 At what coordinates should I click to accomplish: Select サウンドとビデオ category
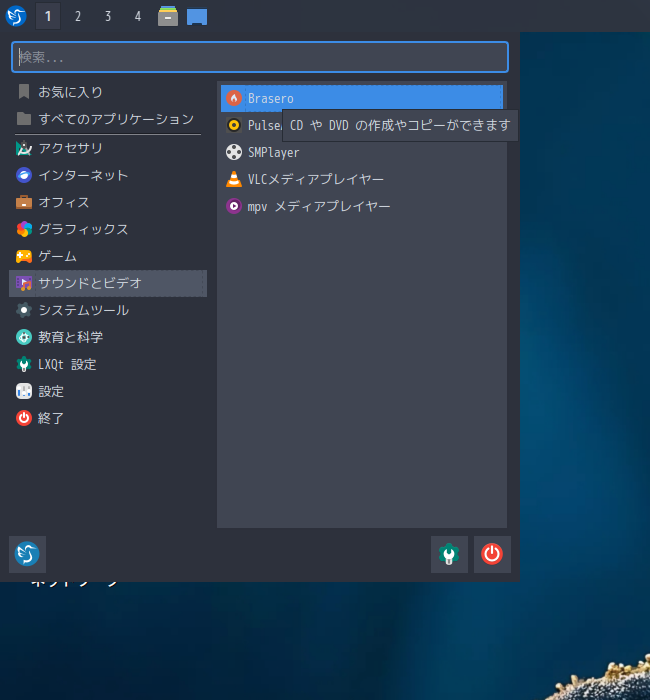point(108,283)
